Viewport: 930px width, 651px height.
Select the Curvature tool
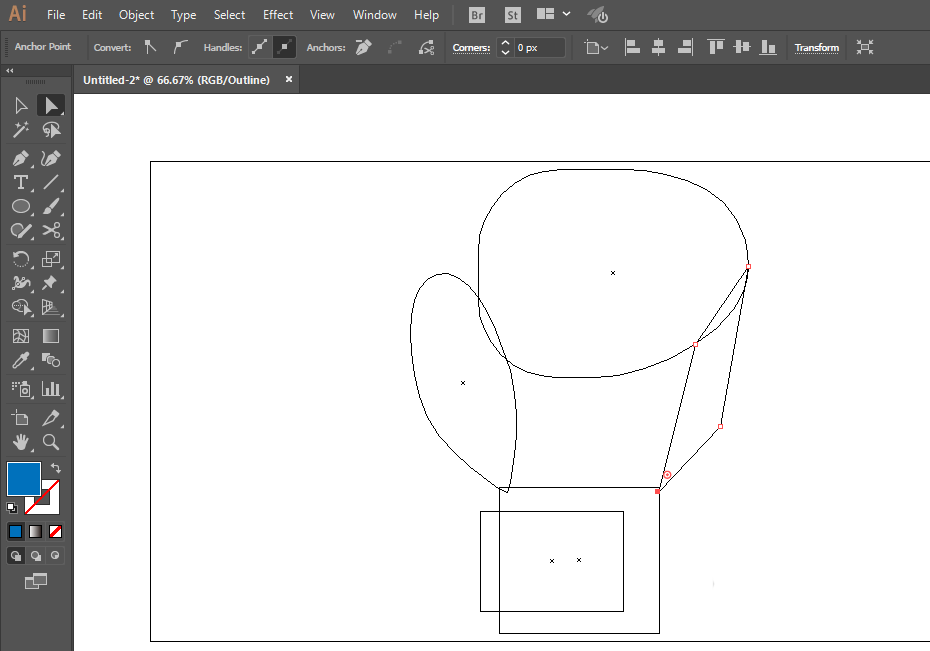point(51,159)
